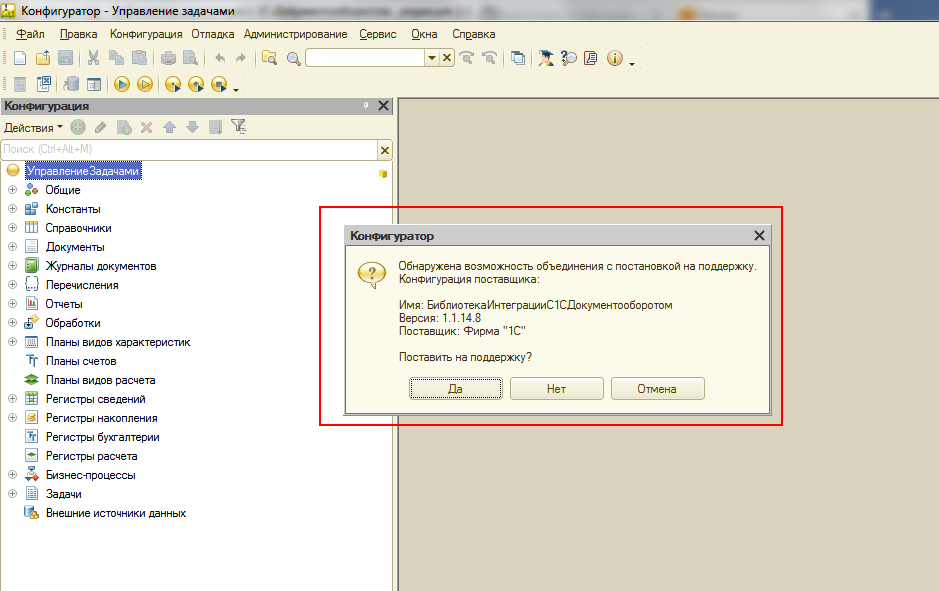Click the Move up arrow icon
Image resolution: width=939 pixels, height=591 pixels.
pos(169,127)
